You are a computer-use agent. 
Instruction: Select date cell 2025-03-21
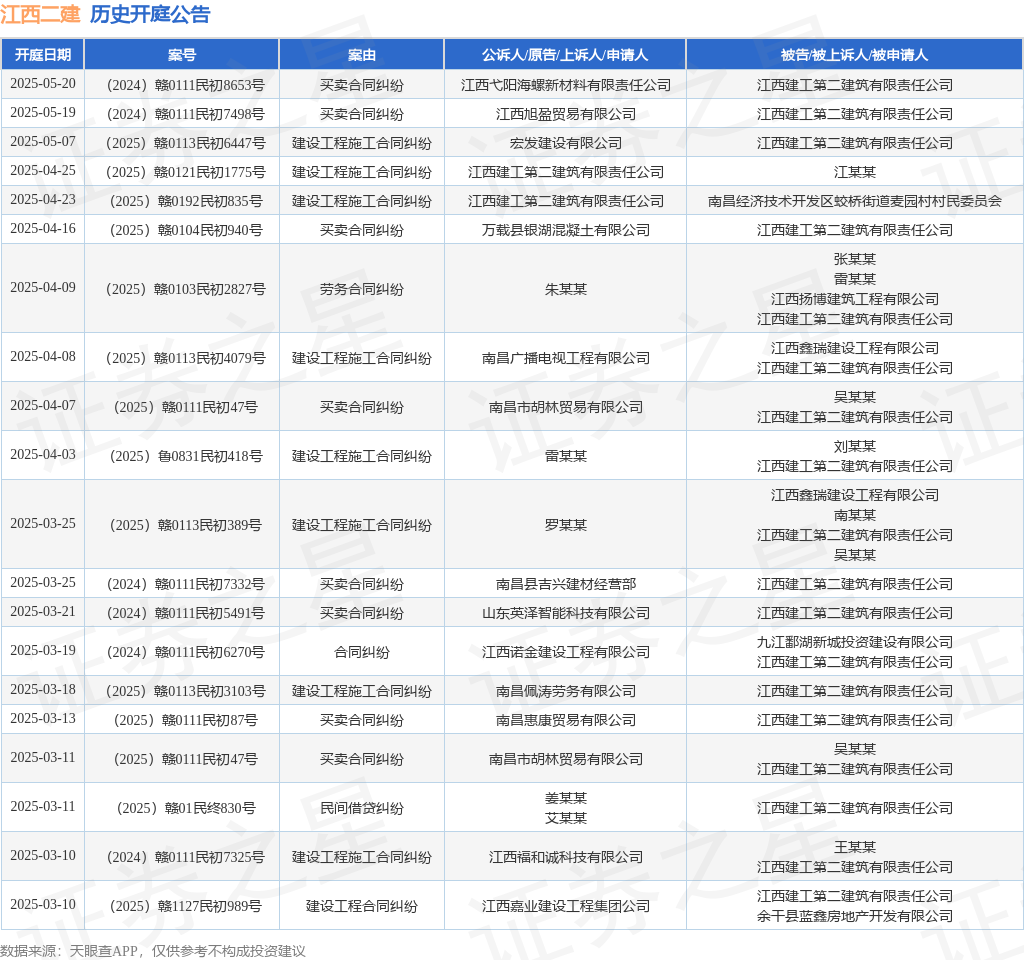(43, 612)
